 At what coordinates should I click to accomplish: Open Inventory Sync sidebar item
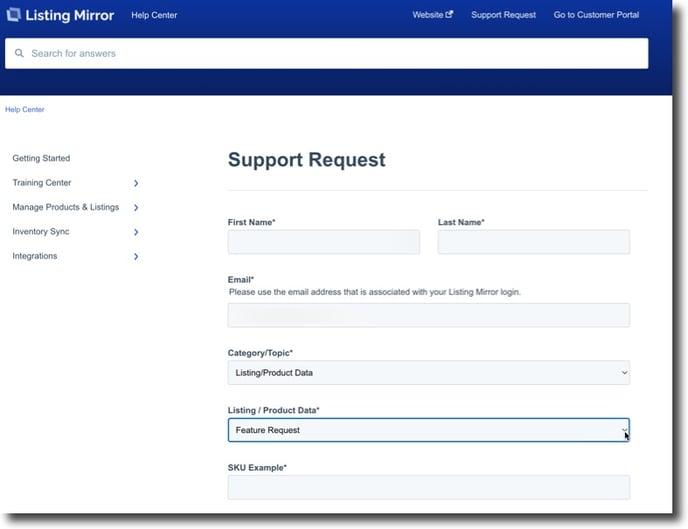click(x=41, y=232)
